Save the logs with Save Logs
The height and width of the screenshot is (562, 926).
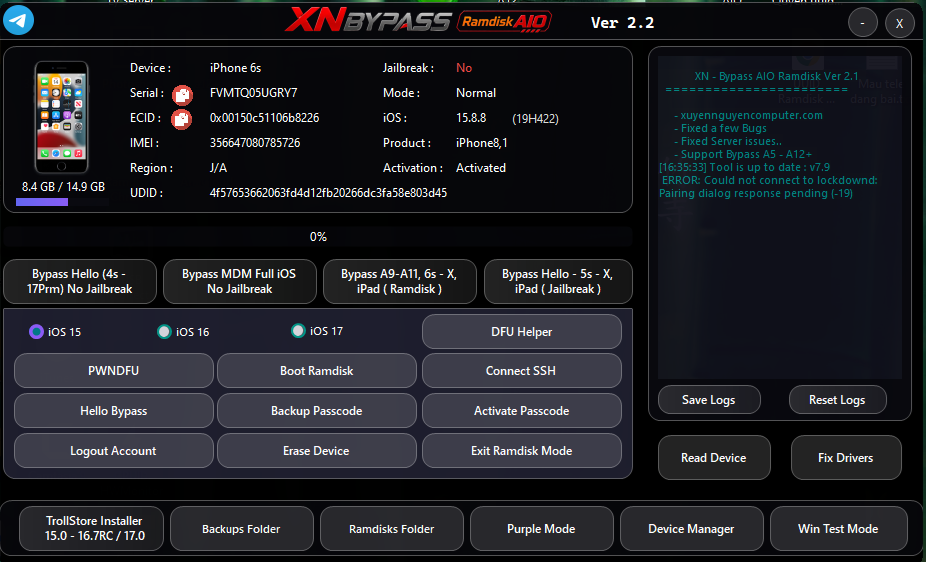point(709,400)
